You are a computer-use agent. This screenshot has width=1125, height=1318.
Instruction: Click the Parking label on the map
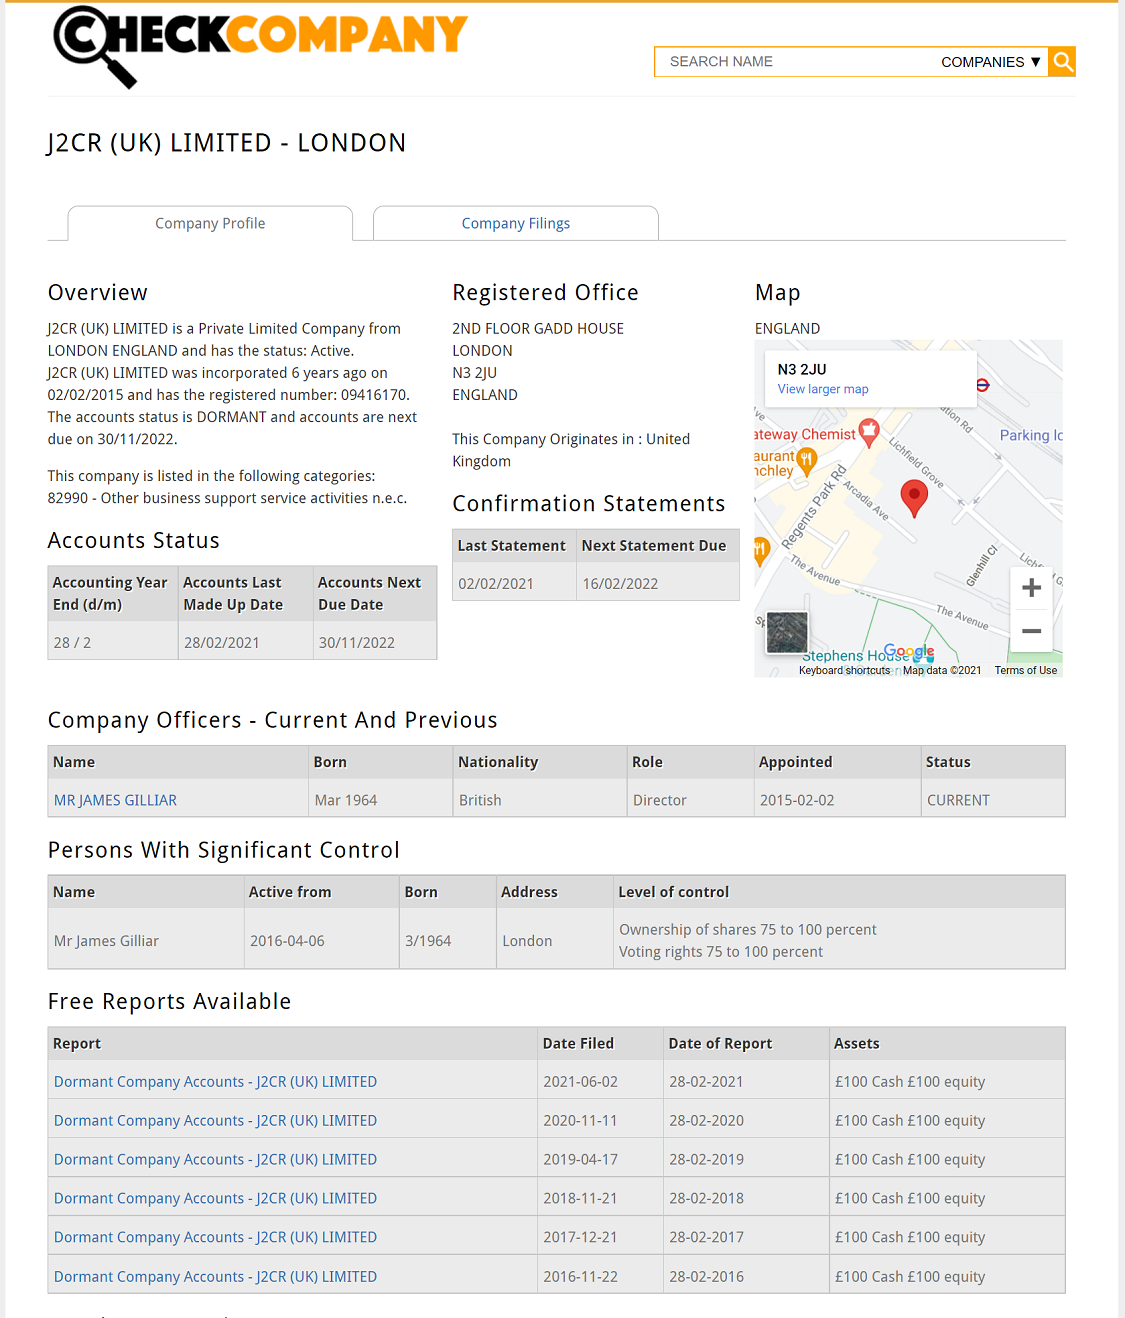click(x=1031, y=435)
